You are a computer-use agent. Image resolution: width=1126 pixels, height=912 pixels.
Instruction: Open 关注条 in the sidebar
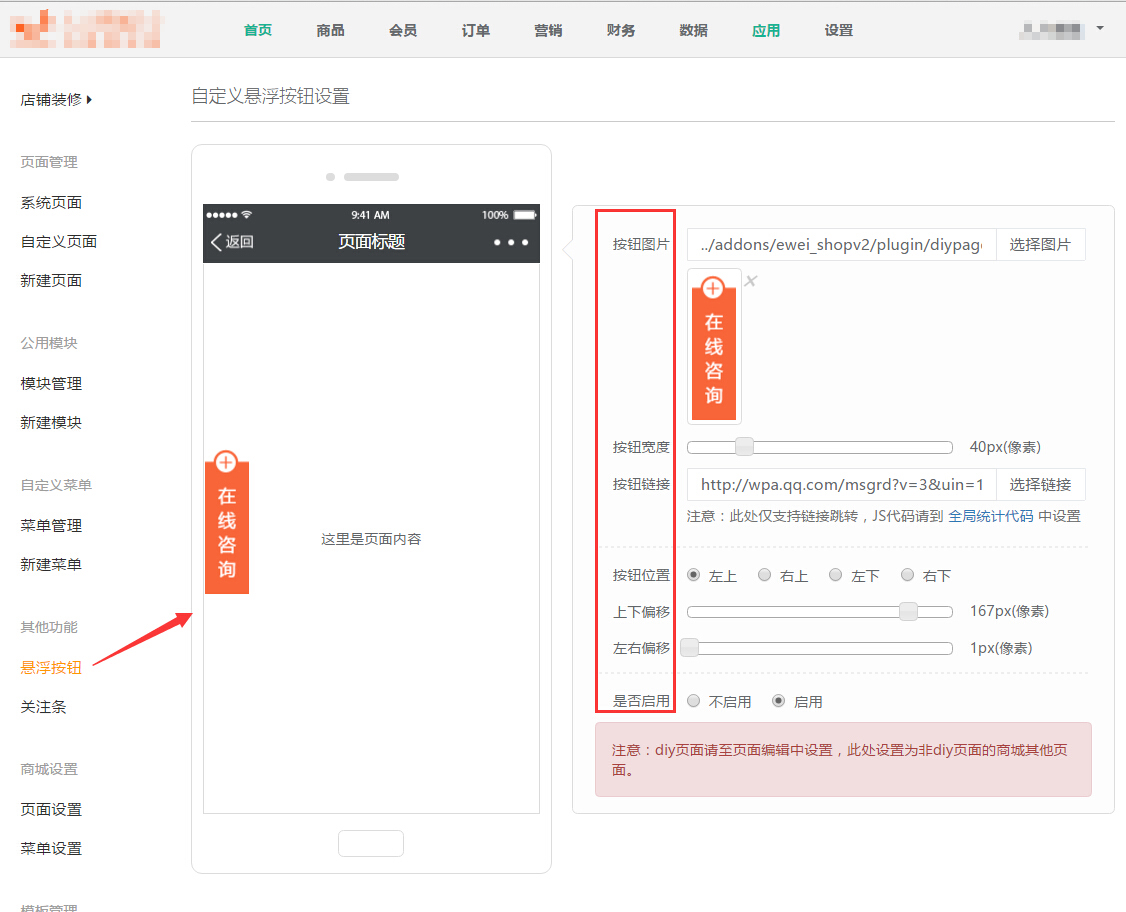44,707
